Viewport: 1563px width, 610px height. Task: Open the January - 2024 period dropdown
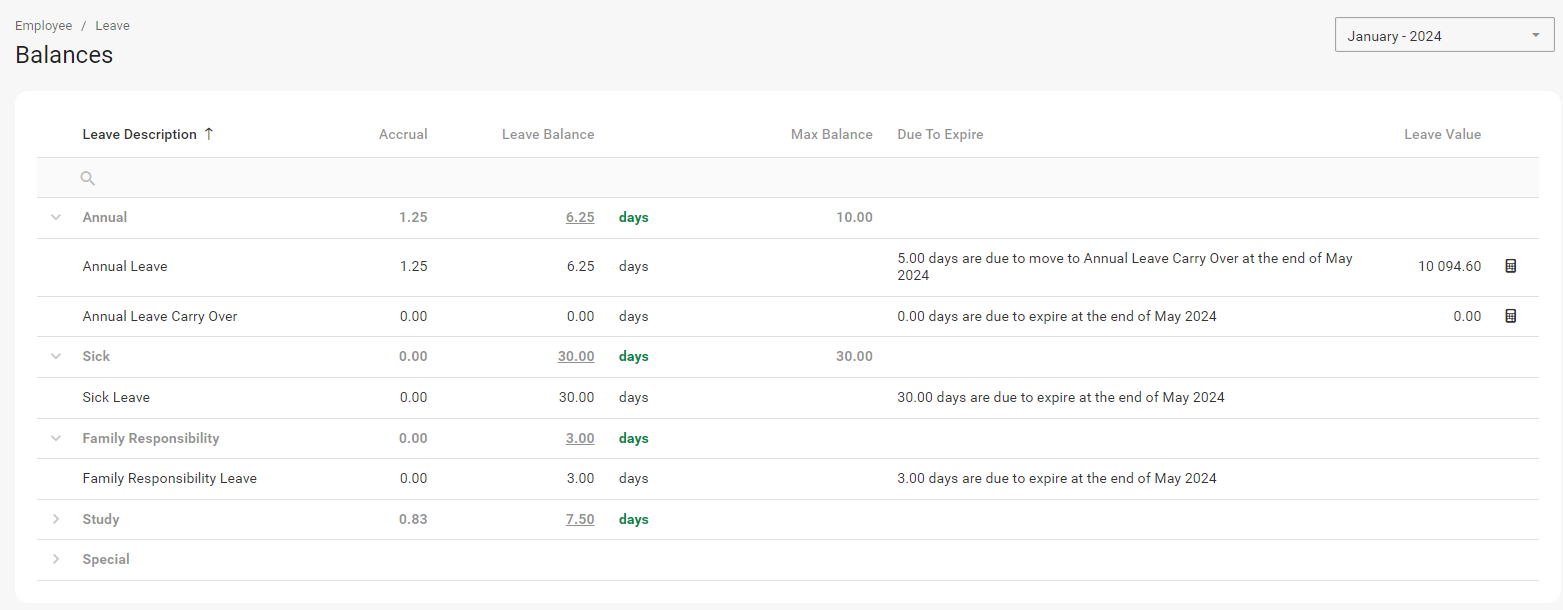point(1443,36)
